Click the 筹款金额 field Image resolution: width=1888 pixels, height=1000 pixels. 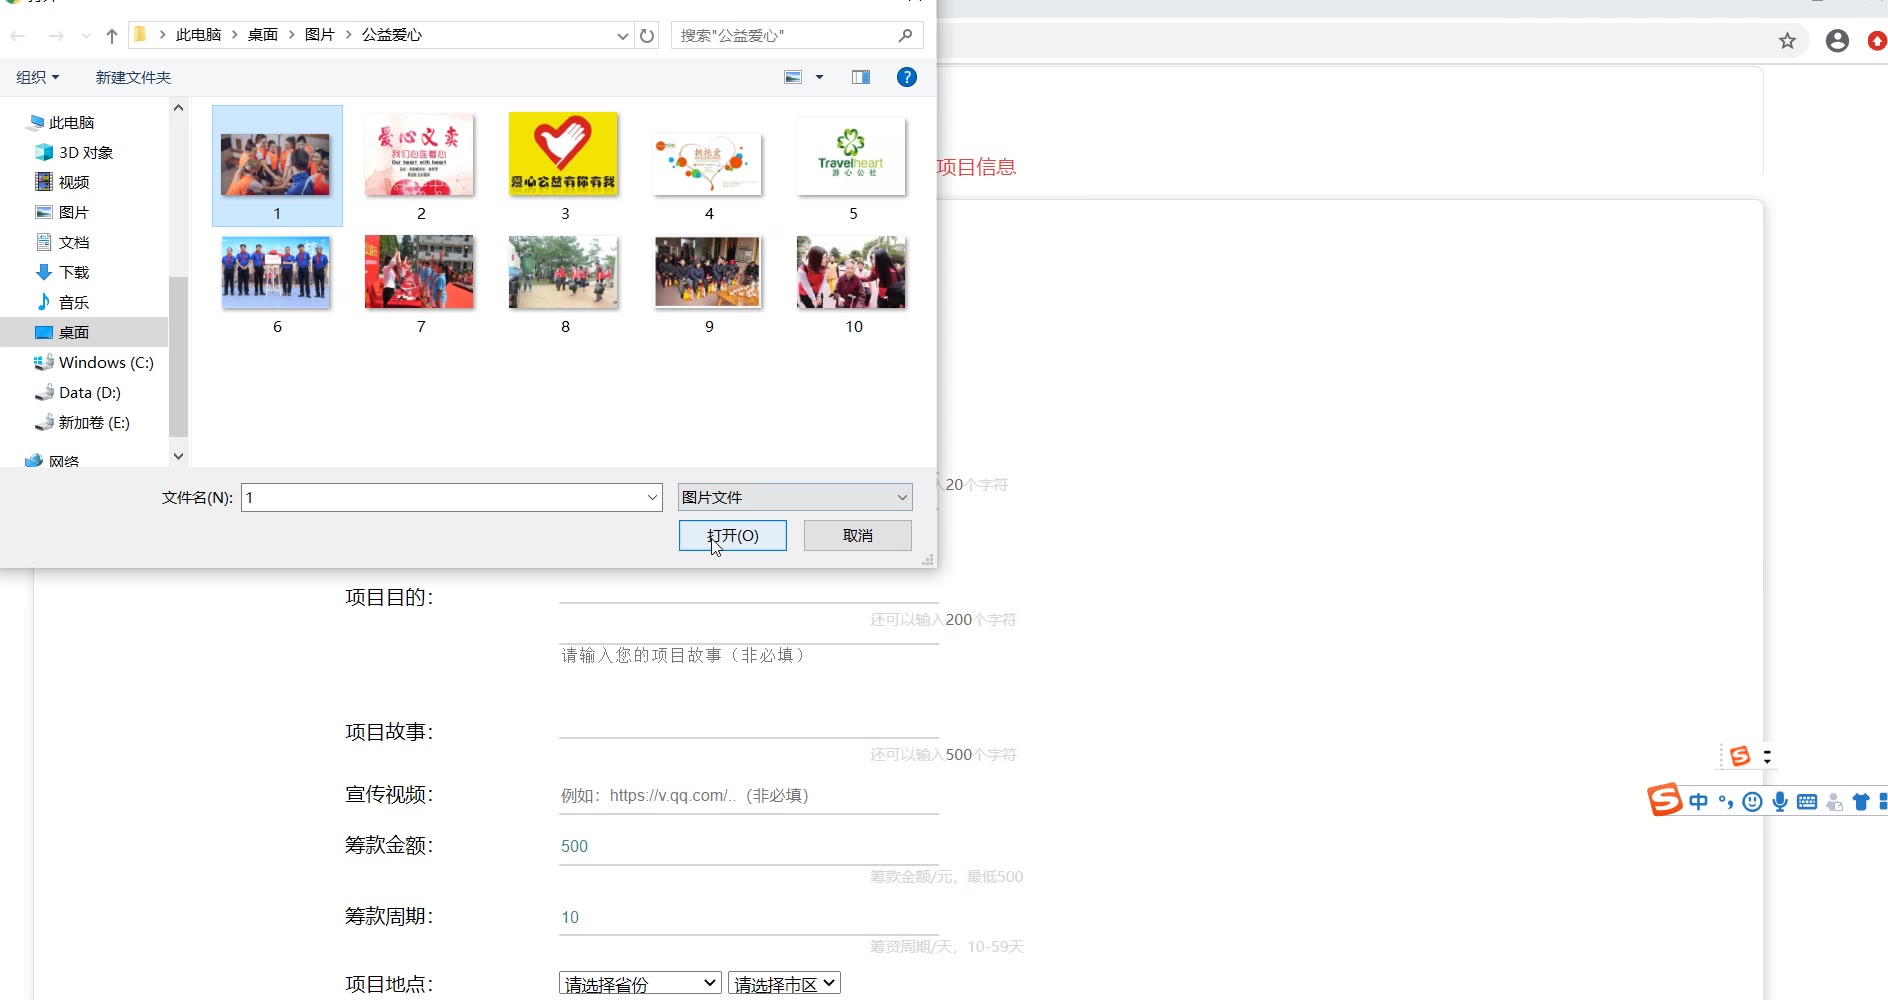[x=749, y=846]
